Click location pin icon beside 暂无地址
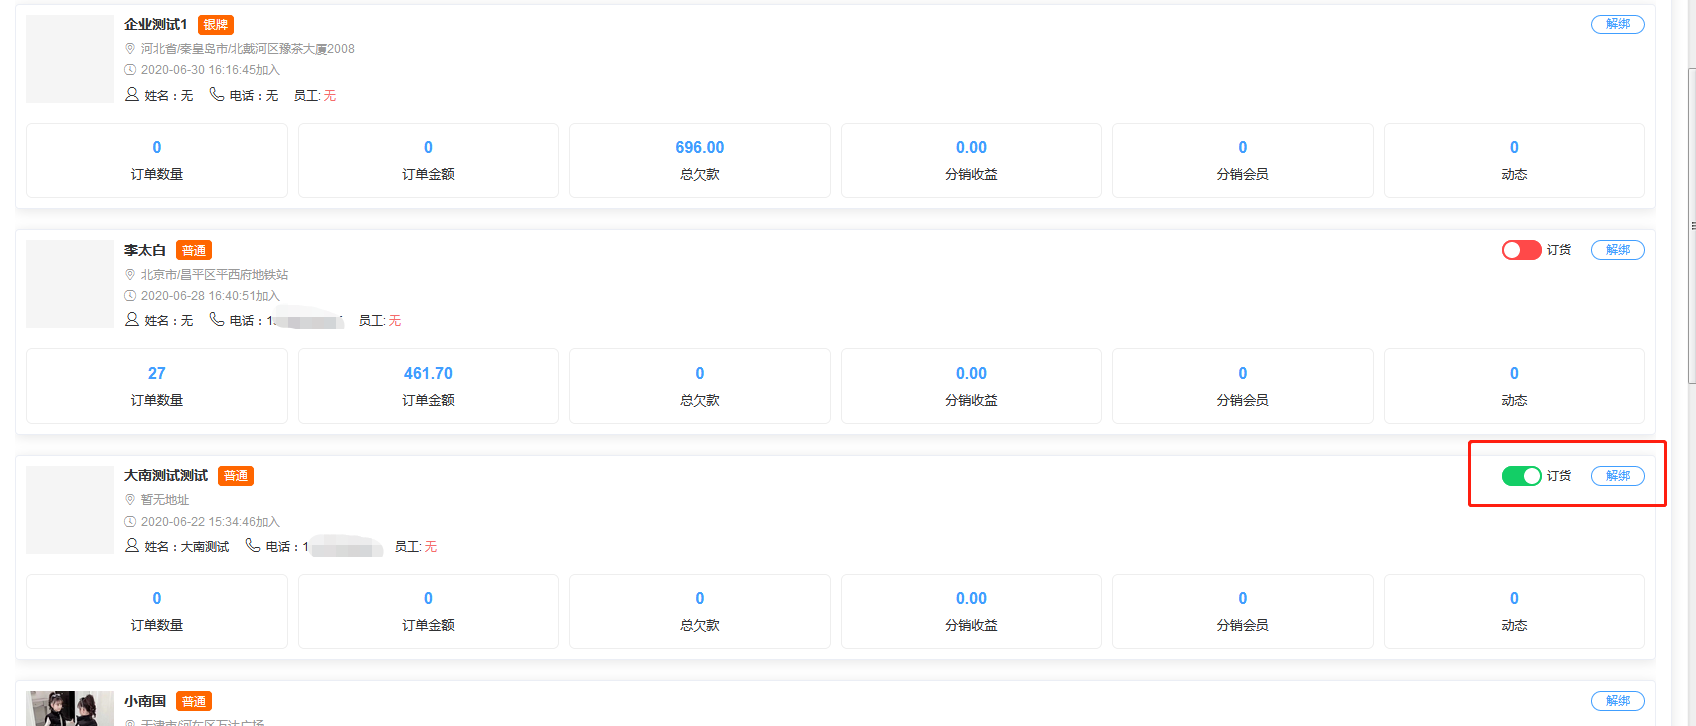The height and width of the screenshot is (726, 1696). pos(130,499)
